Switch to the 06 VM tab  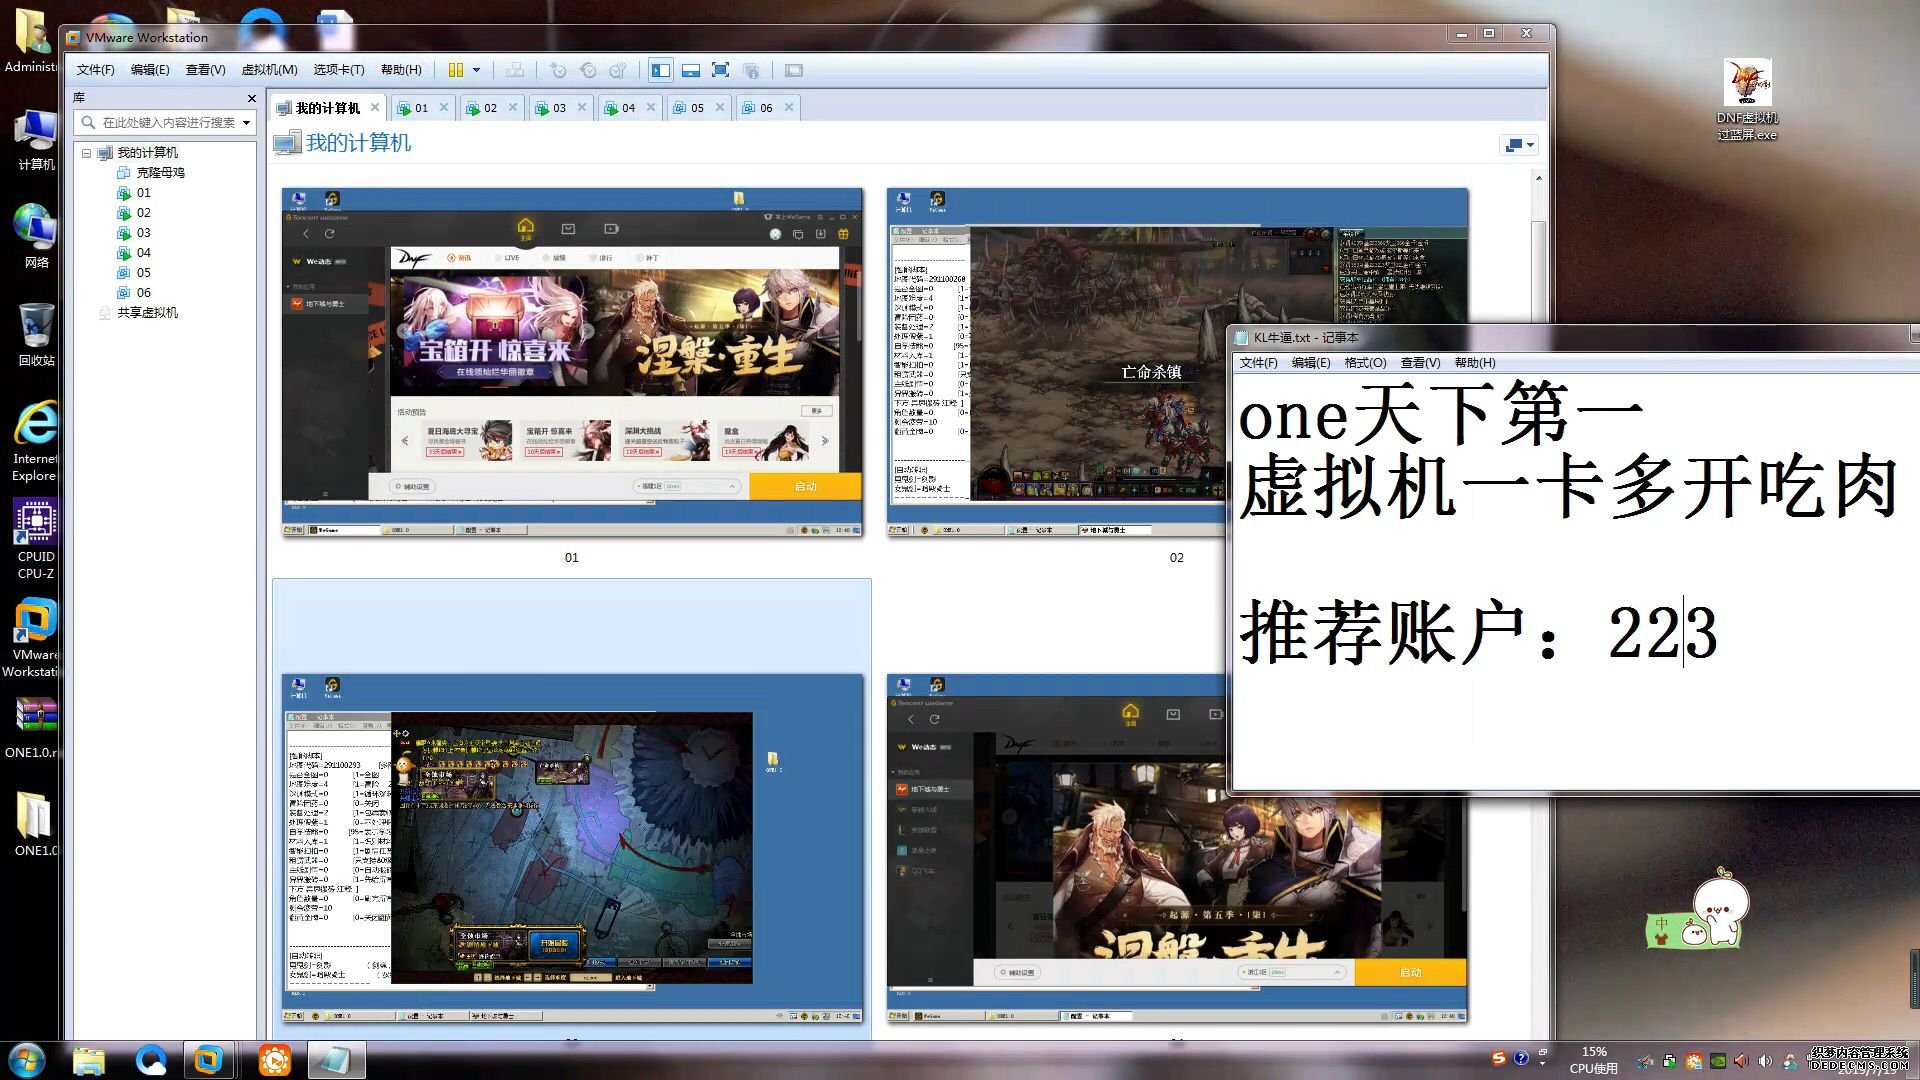coord(765,108)
